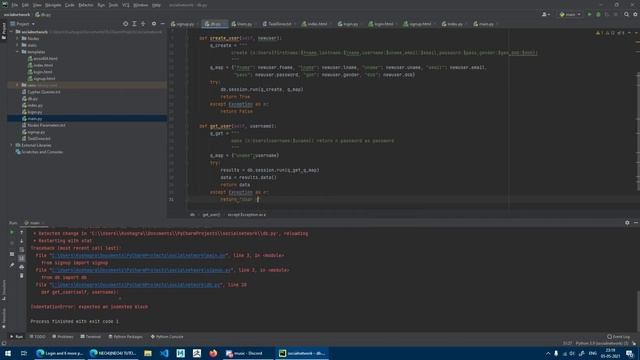
Task: Click the locate-in-project target icon
Action: pyautogui.click(x=125, y=24)
